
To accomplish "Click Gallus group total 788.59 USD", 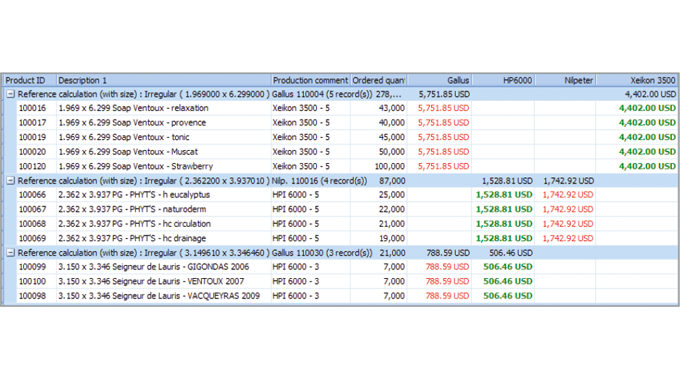I will pos(448,252).
